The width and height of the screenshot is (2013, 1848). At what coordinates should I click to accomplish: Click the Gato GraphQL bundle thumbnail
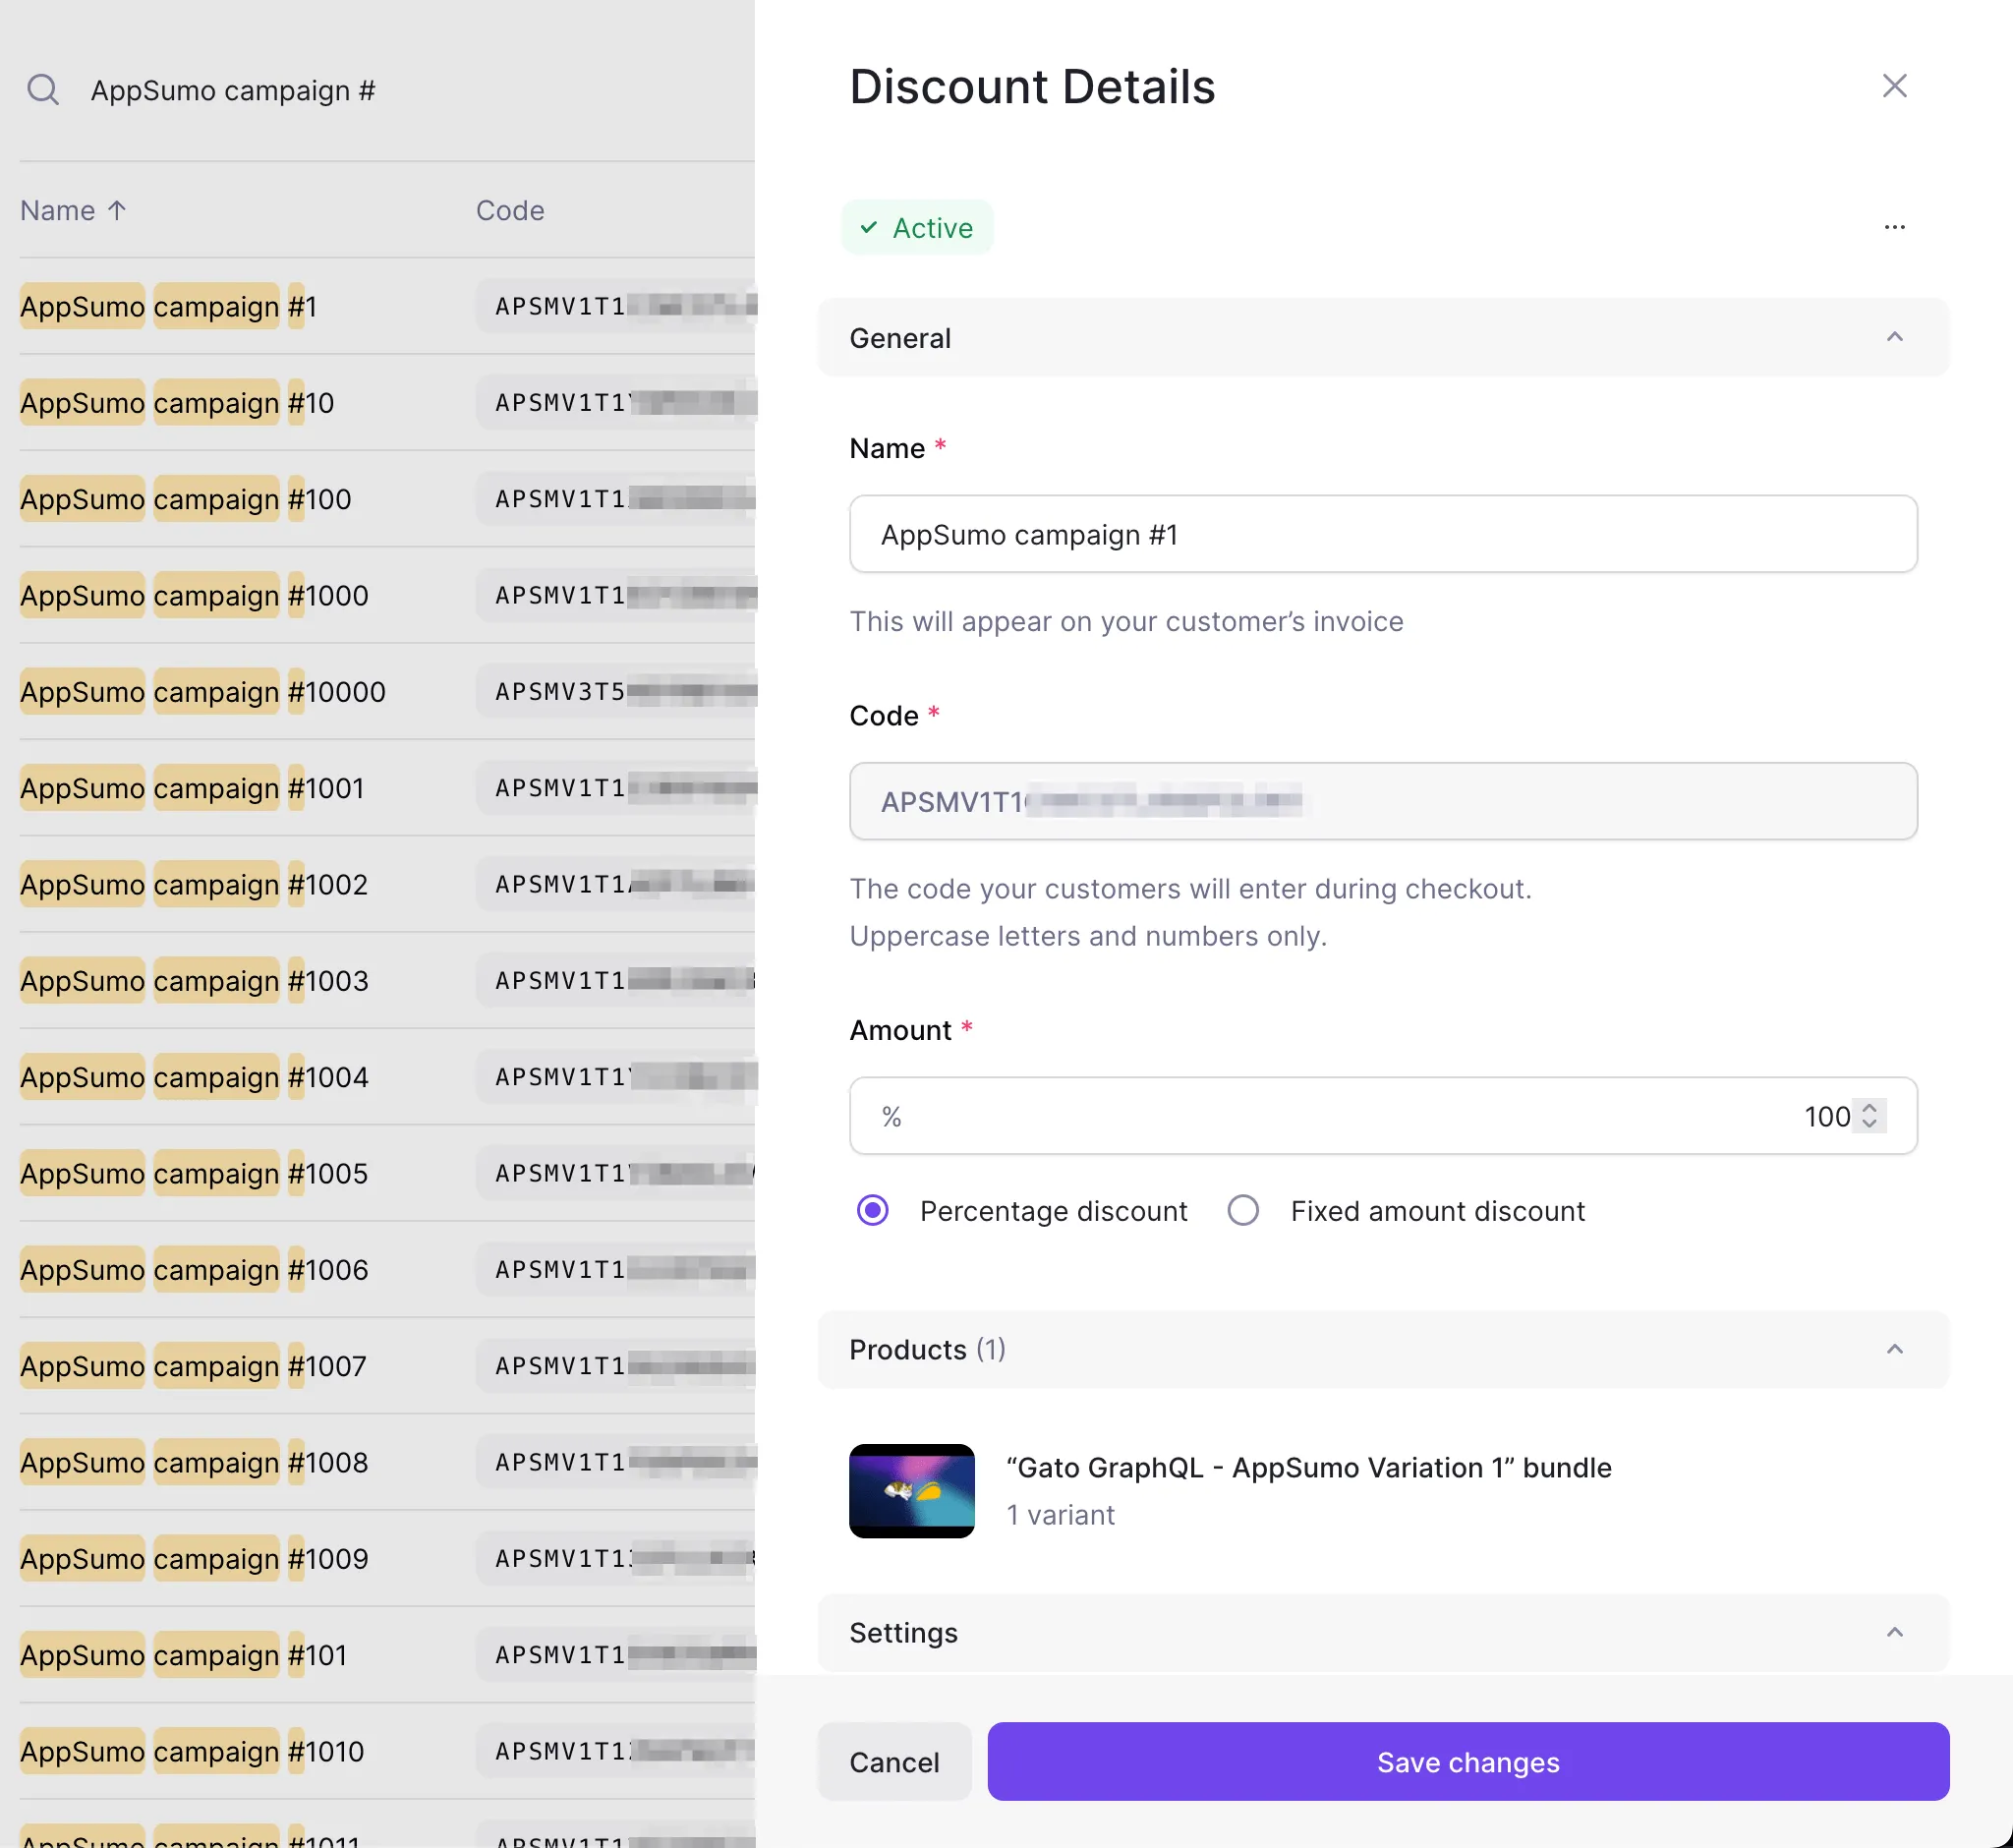(x=911, y=1491)
